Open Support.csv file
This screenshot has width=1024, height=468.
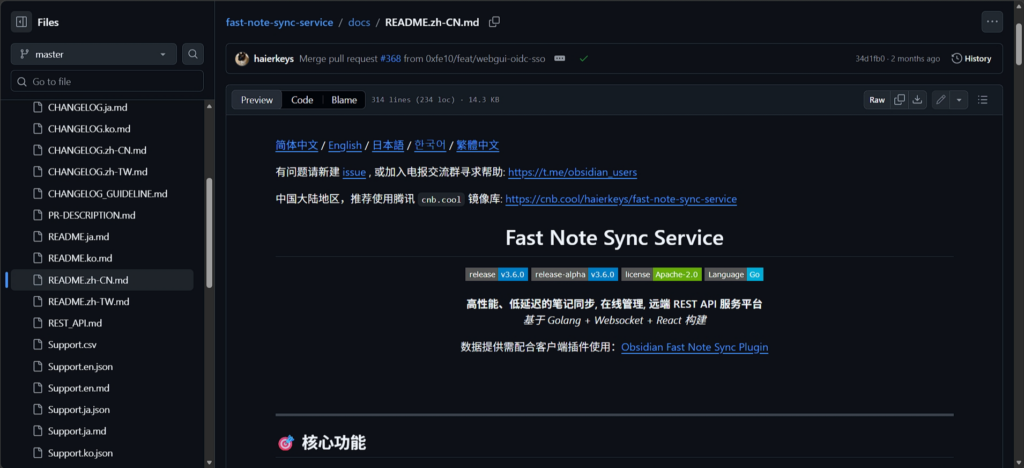click(72, 344)
